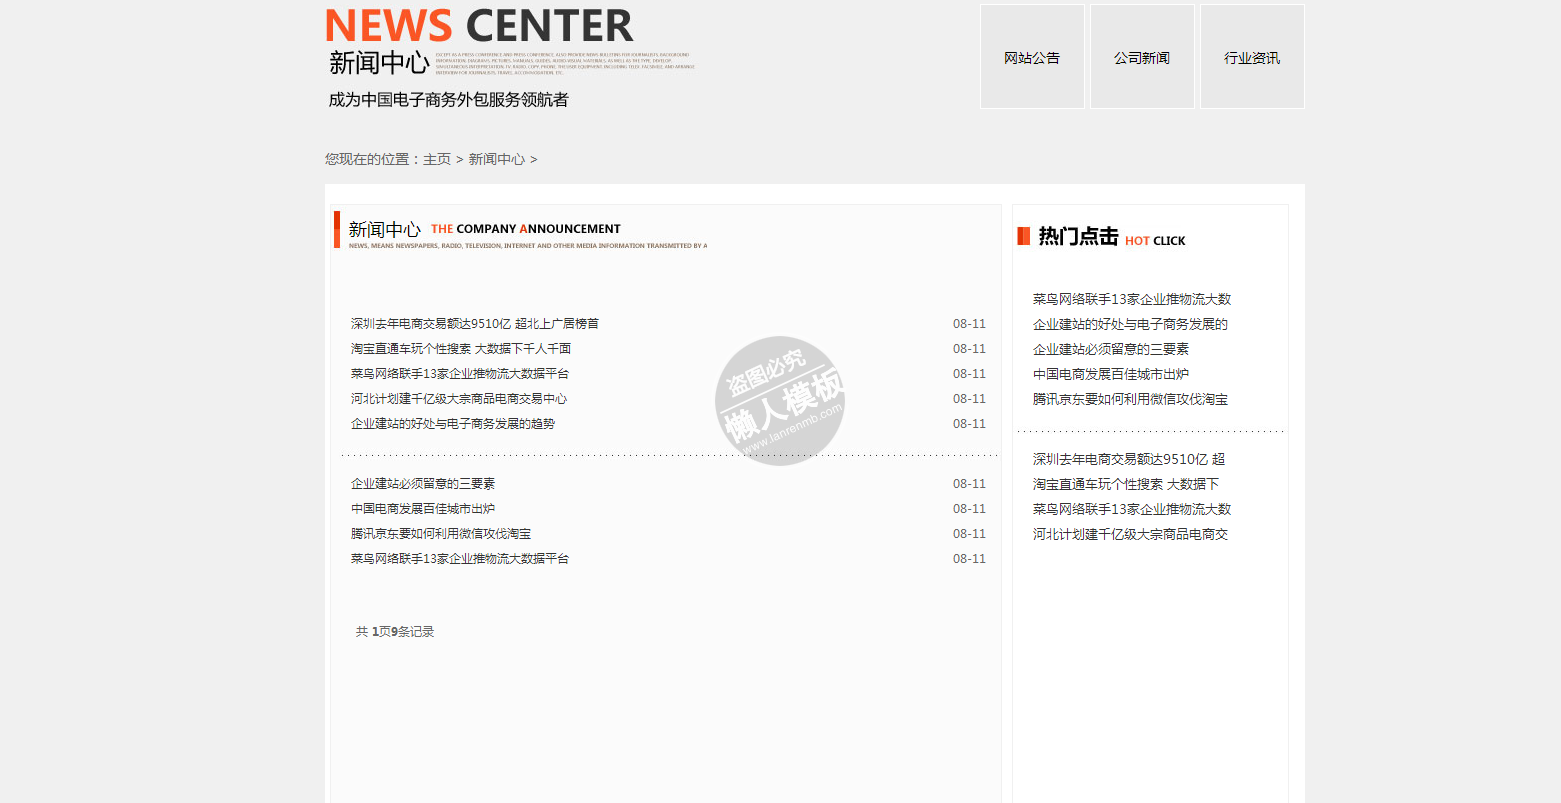This screenshot has height=803, width=1561.
Task: Click the orange icon beside 热门点击 heading
Action: (x=1023, y=236)
